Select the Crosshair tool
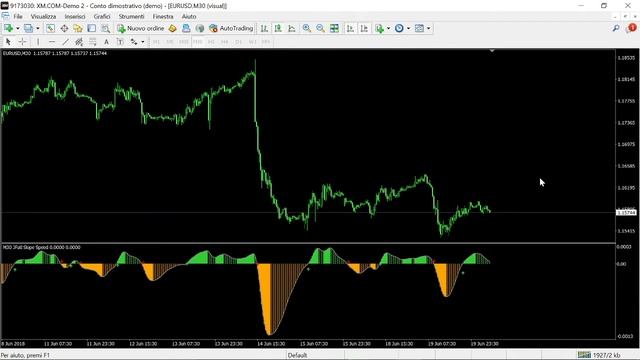 click(22, 42)
